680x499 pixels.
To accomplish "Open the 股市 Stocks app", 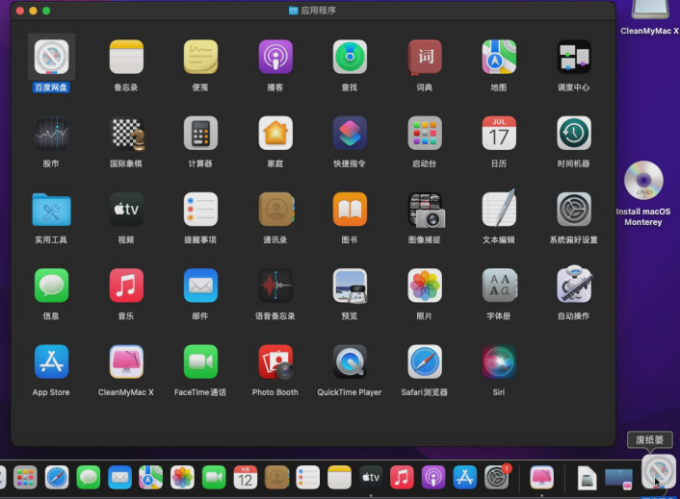I will [x=52, y=133].
